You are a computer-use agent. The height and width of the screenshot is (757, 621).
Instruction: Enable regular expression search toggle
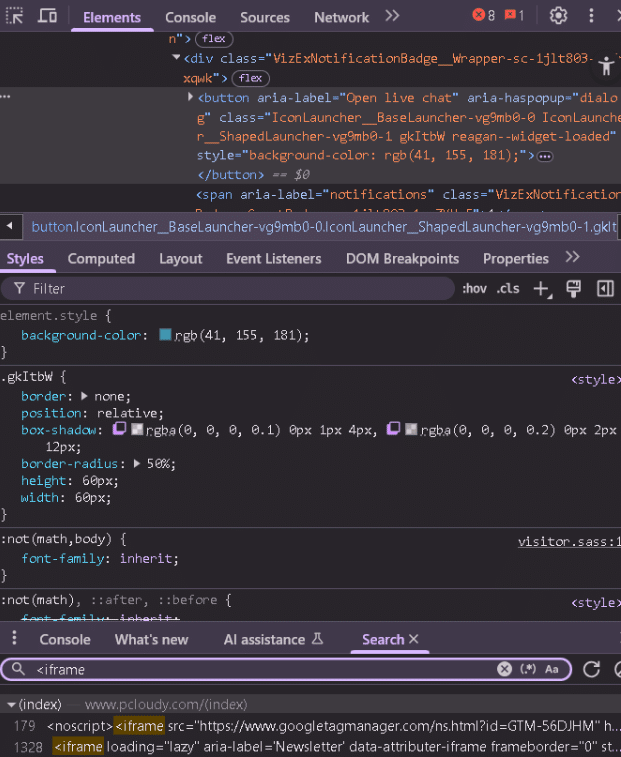[x=528, y=669]
